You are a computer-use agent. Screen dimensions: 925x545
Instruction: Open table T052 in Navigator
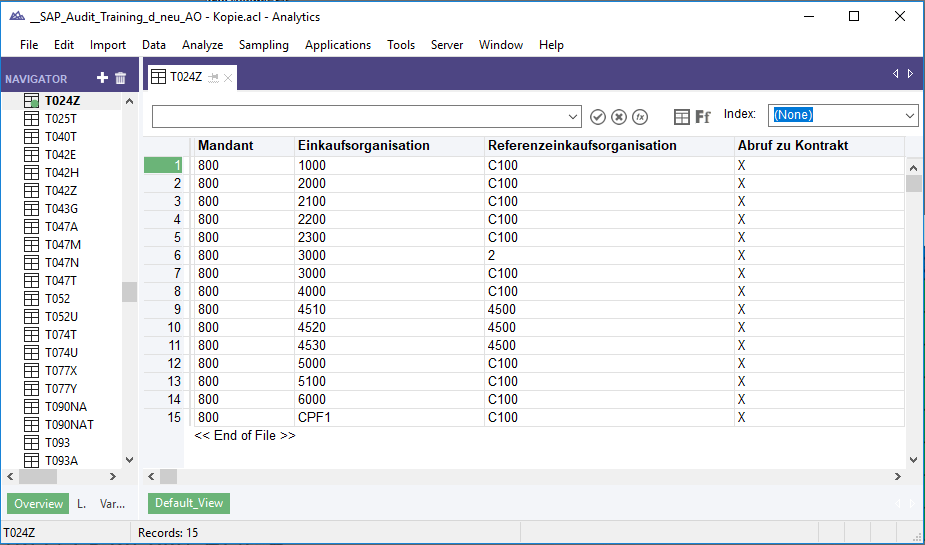[x=57, y=298]
